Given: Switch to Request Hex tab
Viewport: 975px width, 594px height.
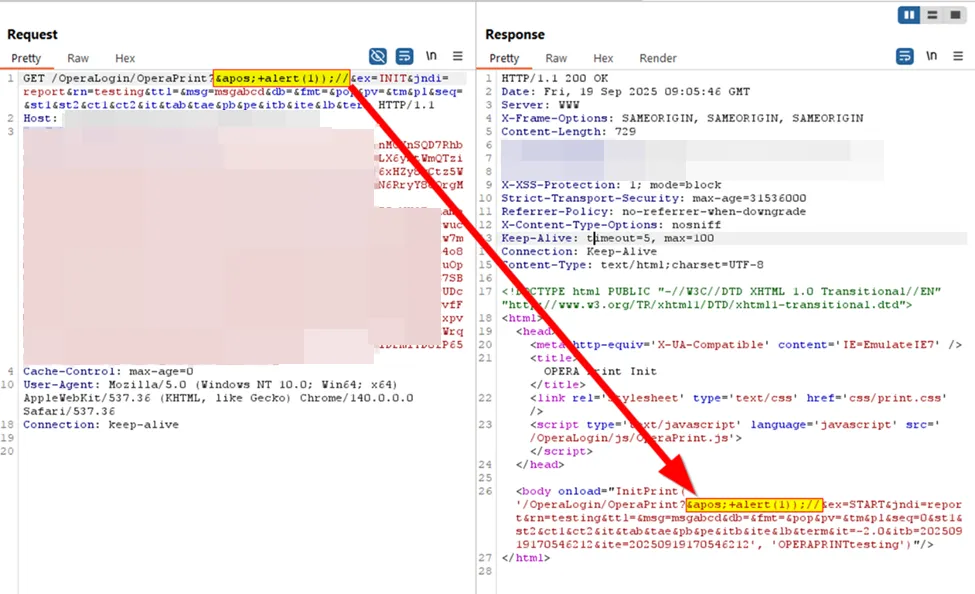Looking at the screenshot, I should pos(125,59).
